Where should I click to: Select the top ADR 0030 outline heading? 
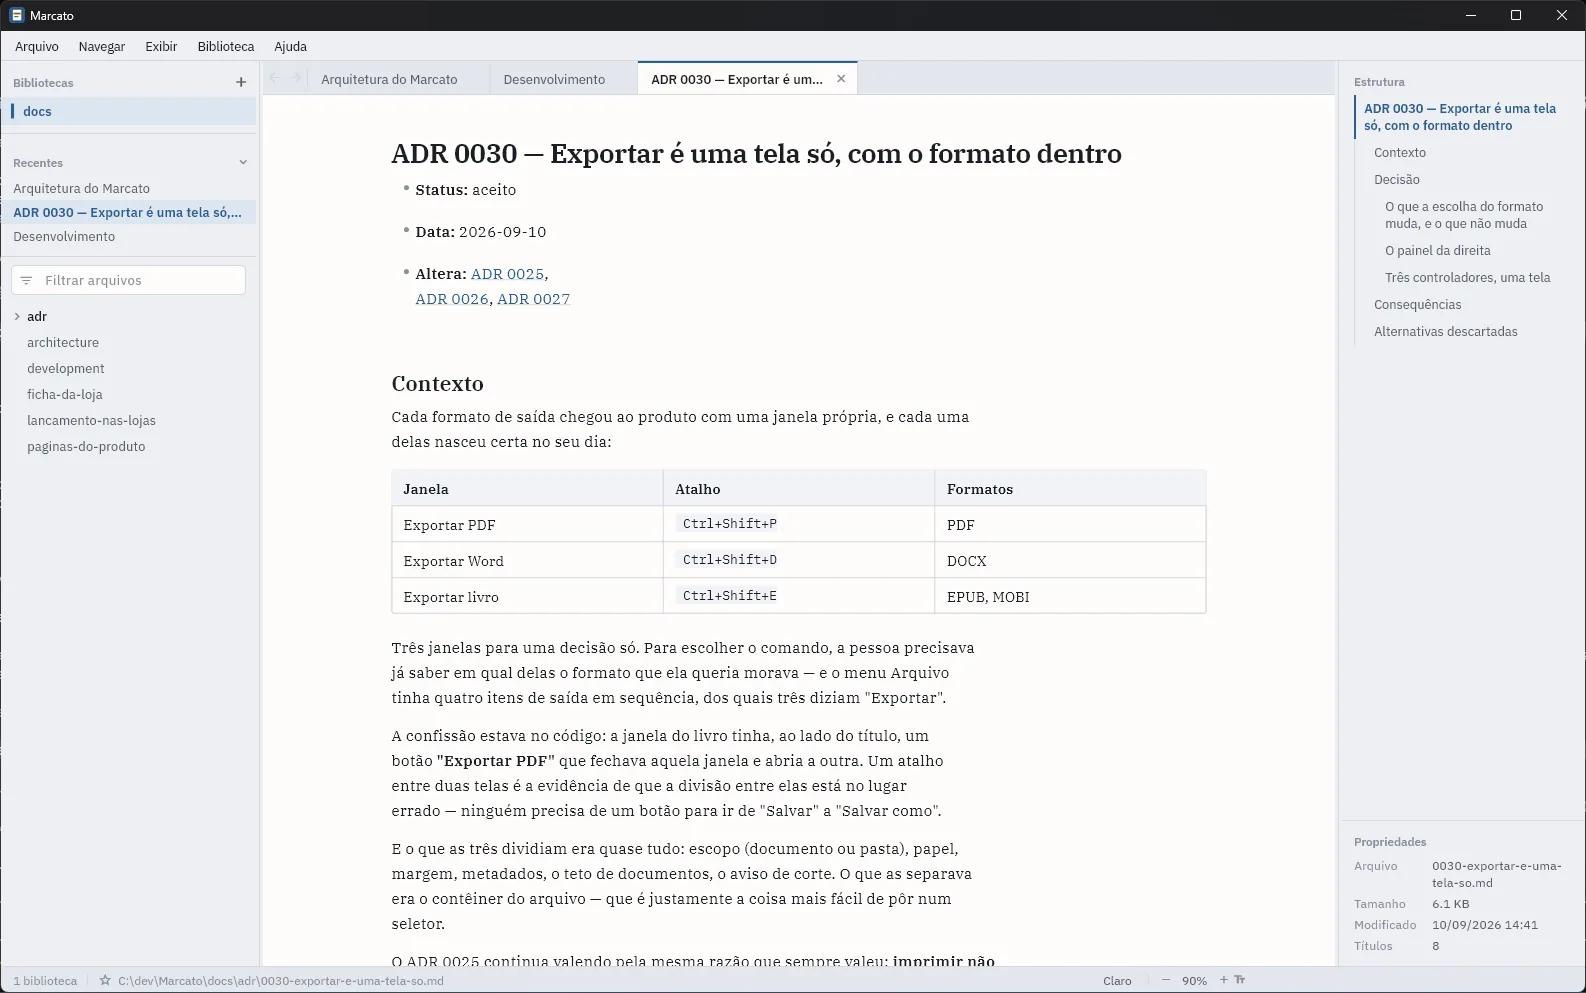1460,117
